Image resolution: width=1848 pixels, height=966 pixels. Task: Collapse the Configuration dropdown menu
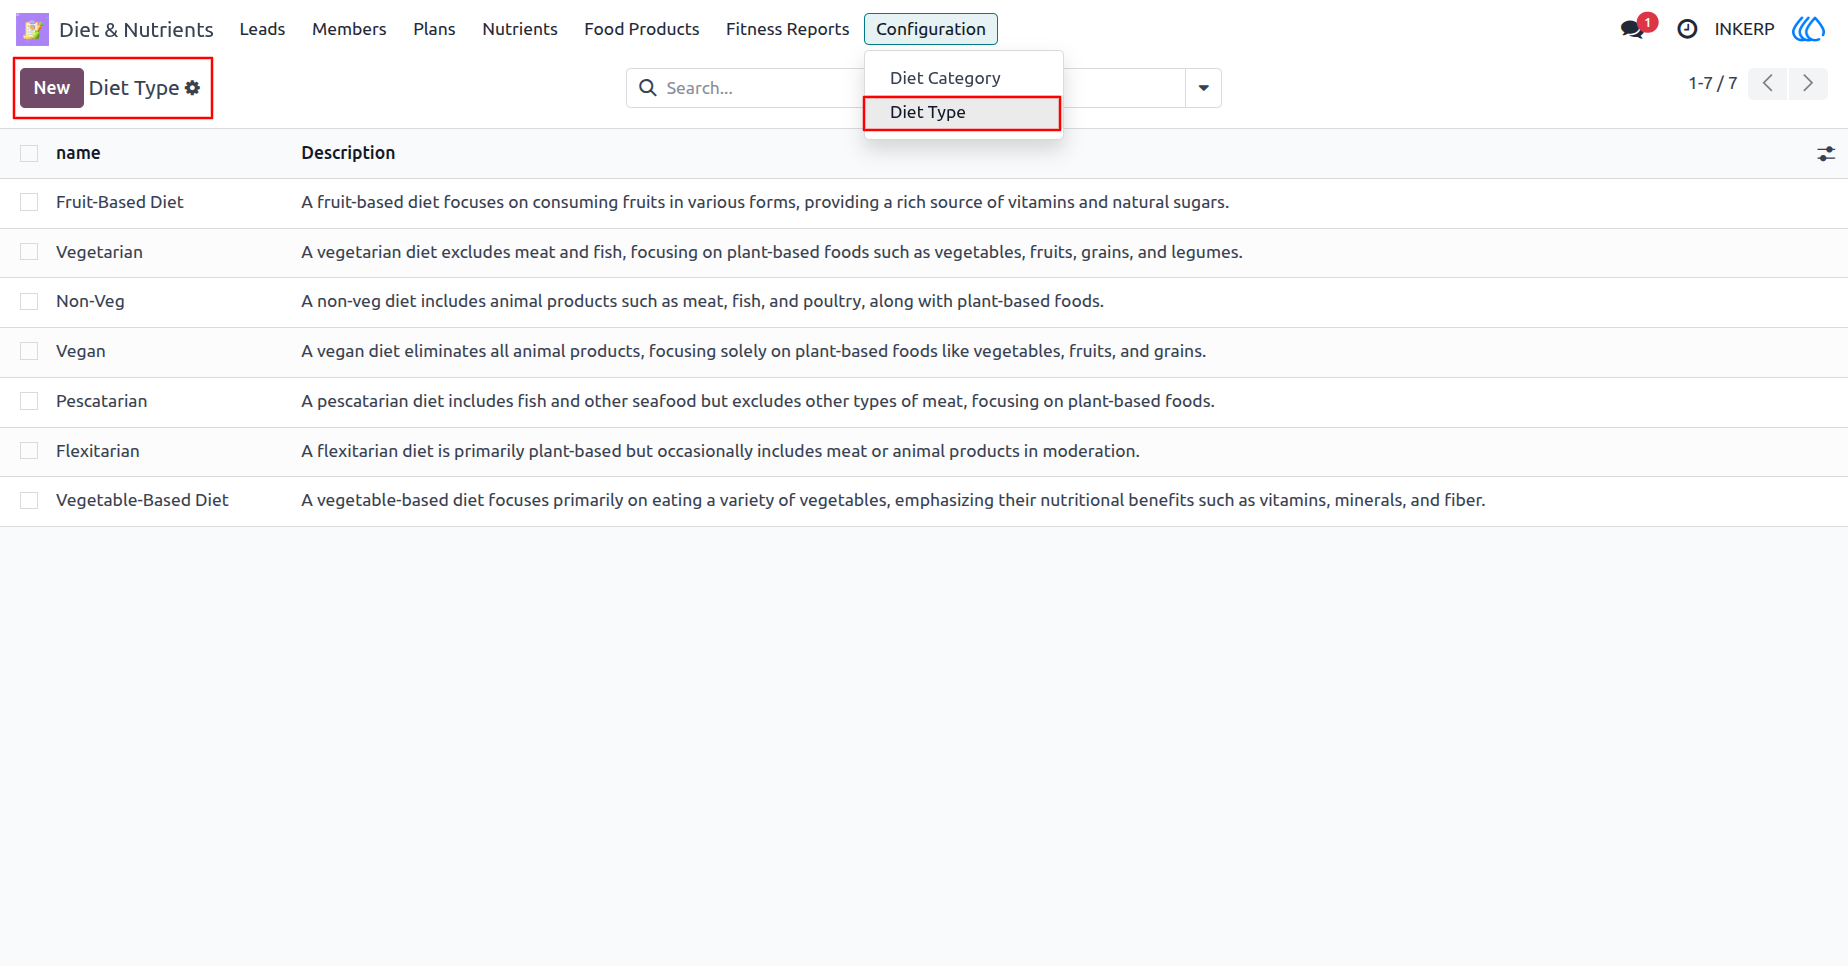pos(930,29)
